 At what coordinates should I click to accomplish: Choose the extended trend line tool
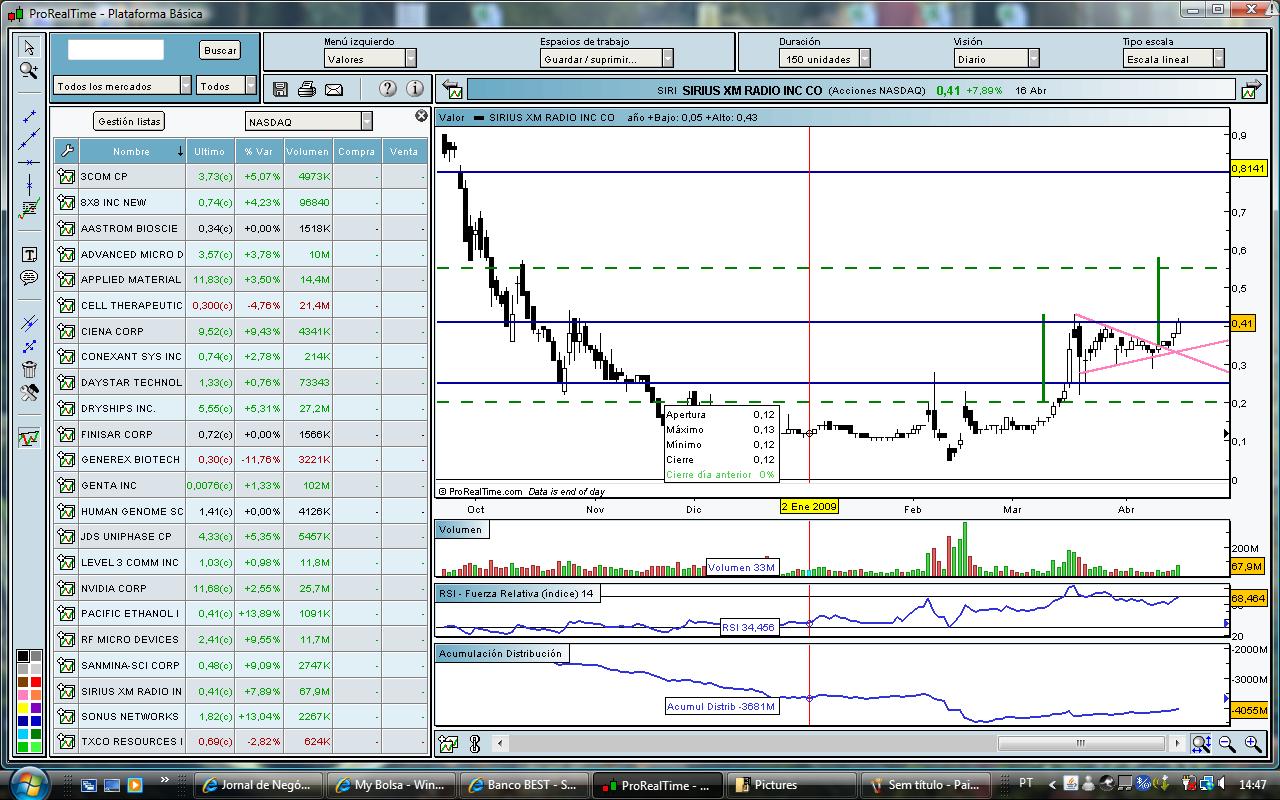[29, 139]
